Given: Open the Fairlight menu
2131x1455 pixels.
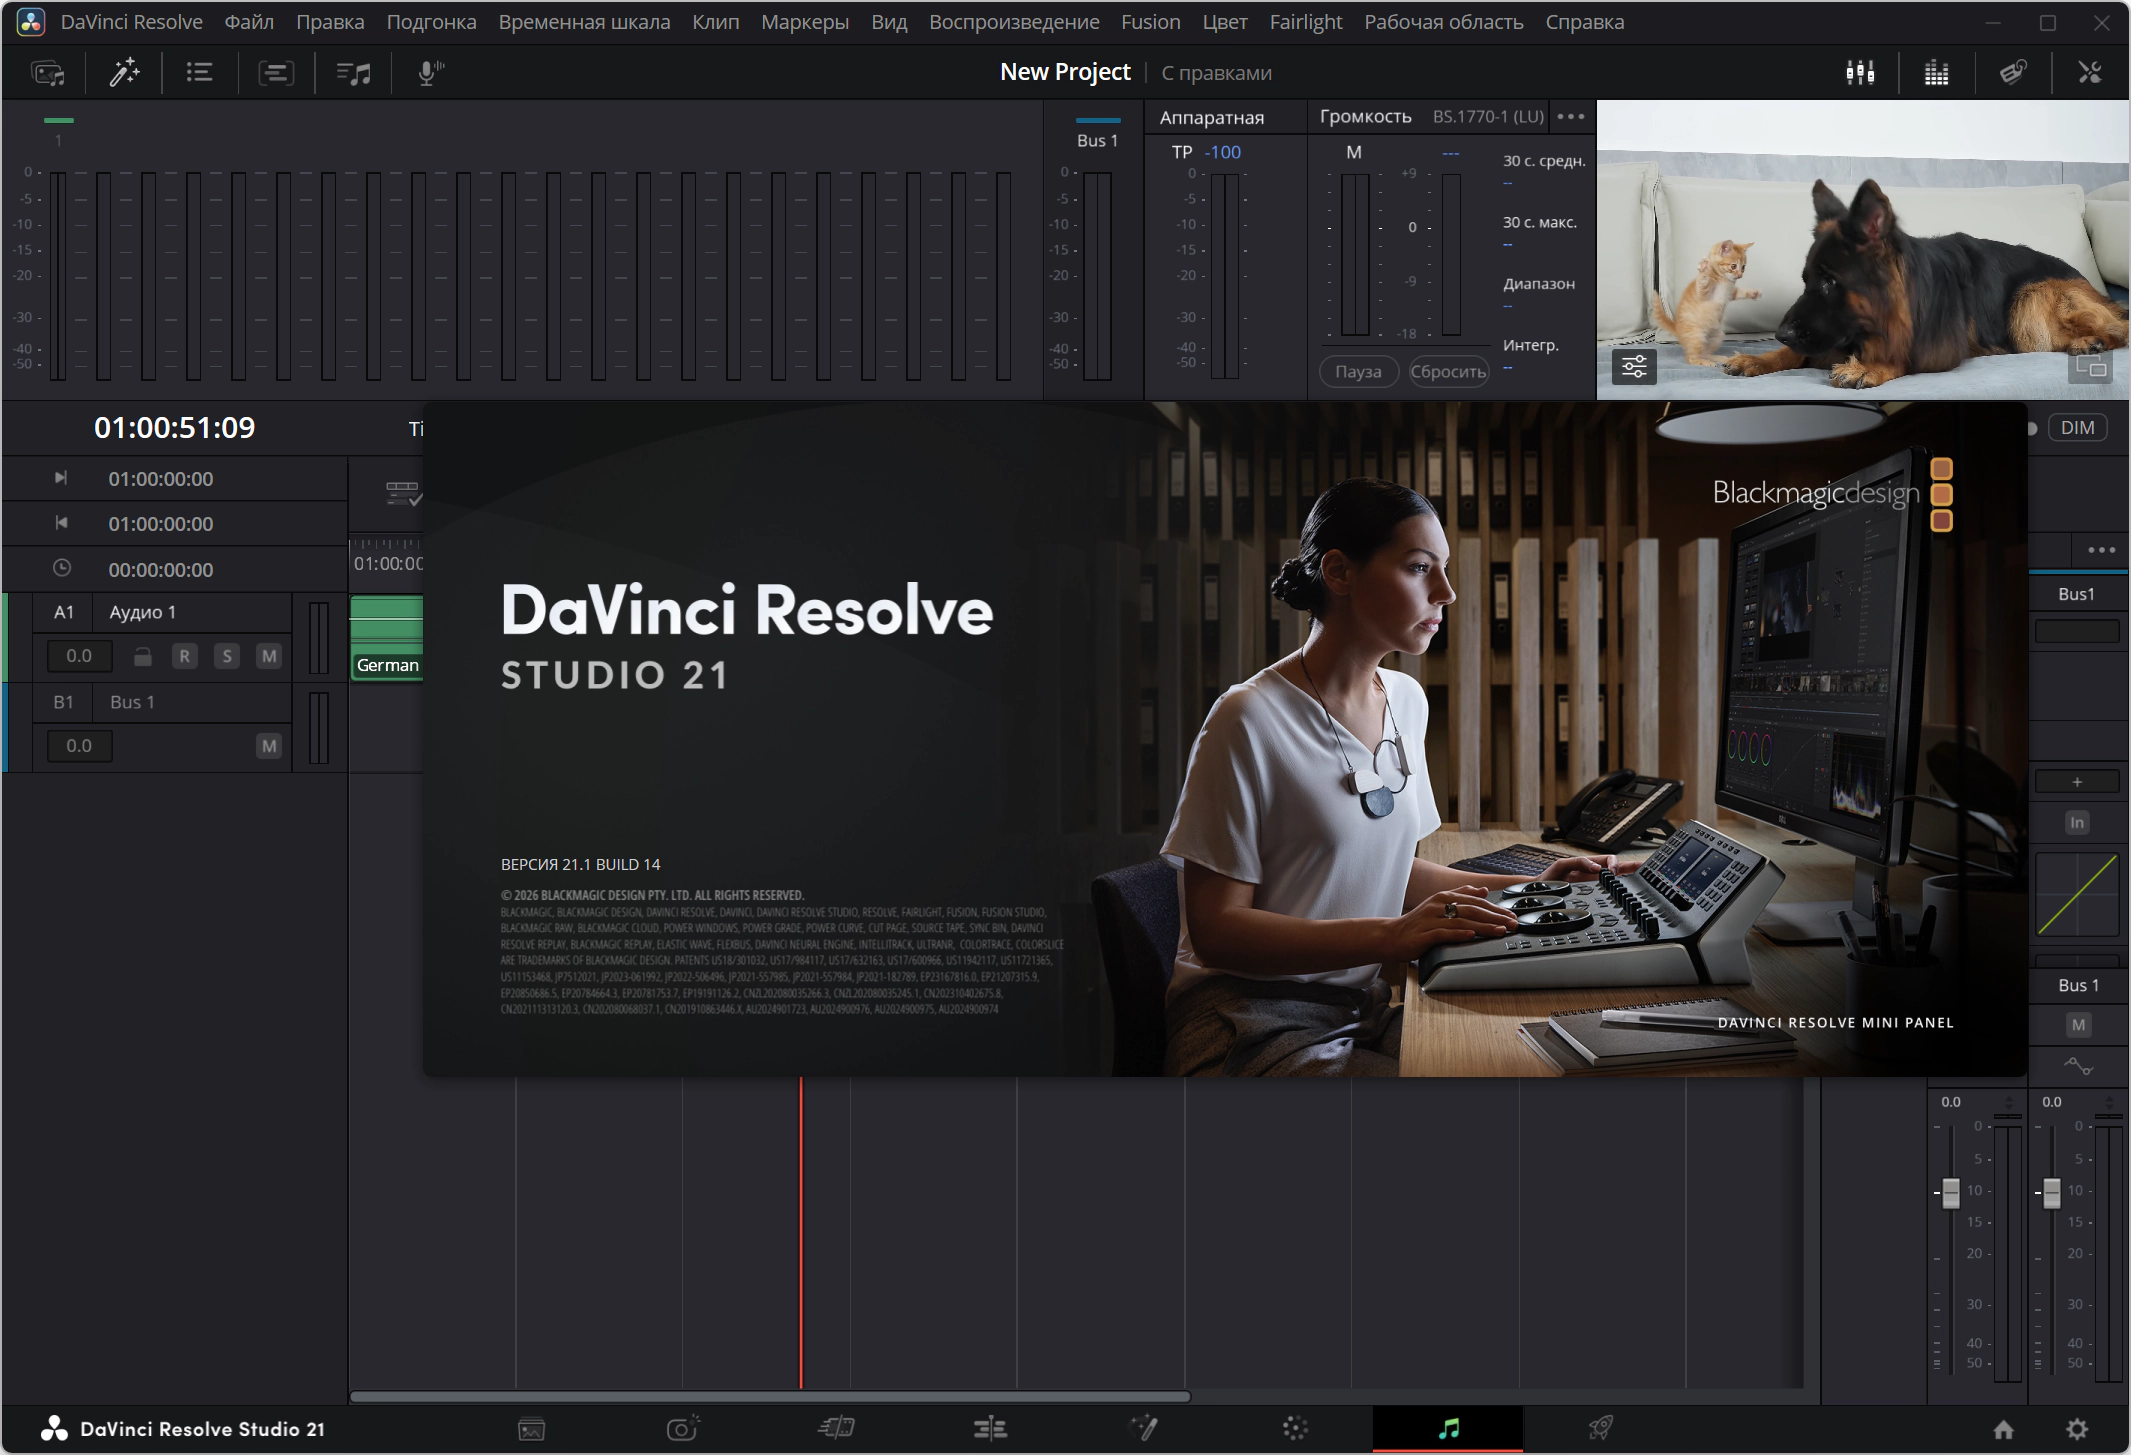Looking at the screenshot, I should [x=1305, y=22].
